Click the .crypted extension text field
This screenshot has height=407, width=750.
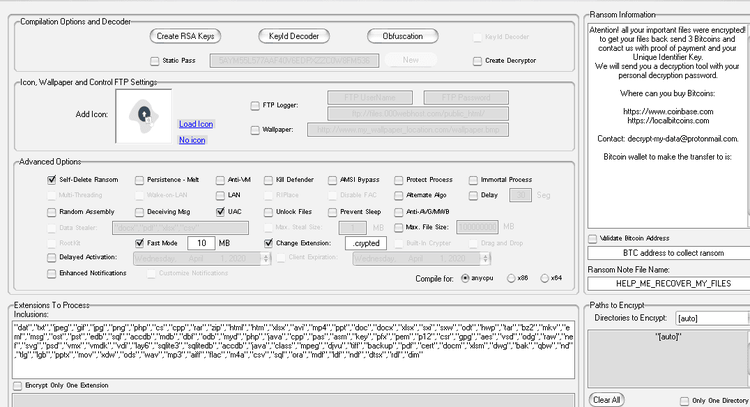[x=364, y=243]
